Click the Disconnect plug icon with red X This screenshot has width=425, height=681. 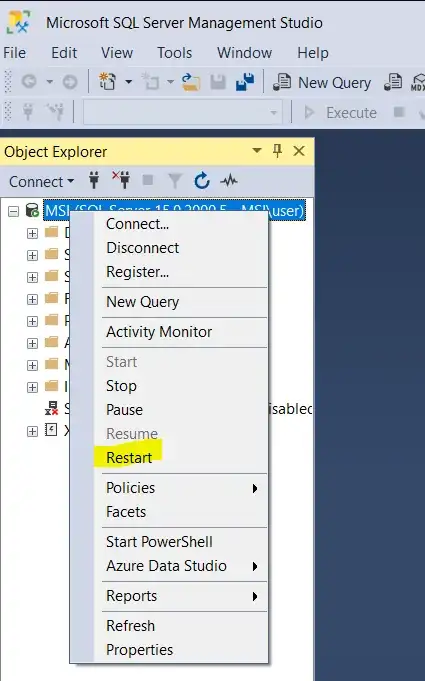tap(121, 180)
